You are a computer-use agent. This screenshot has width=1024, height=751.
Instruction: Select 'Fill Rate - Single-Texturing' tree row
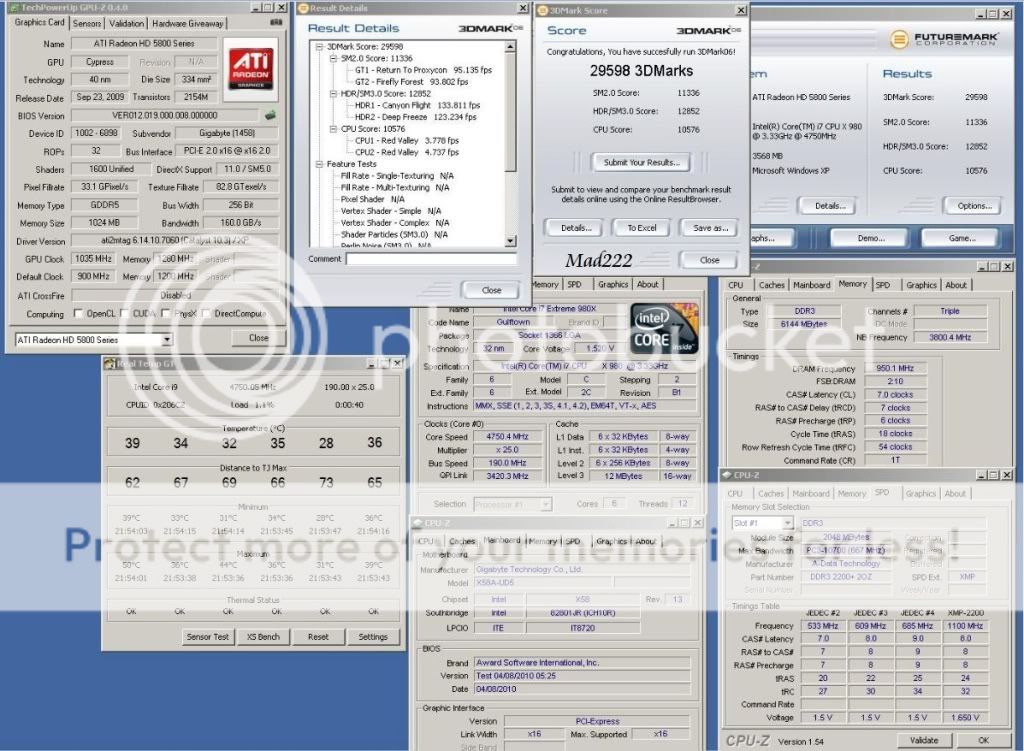coord(397,176)
